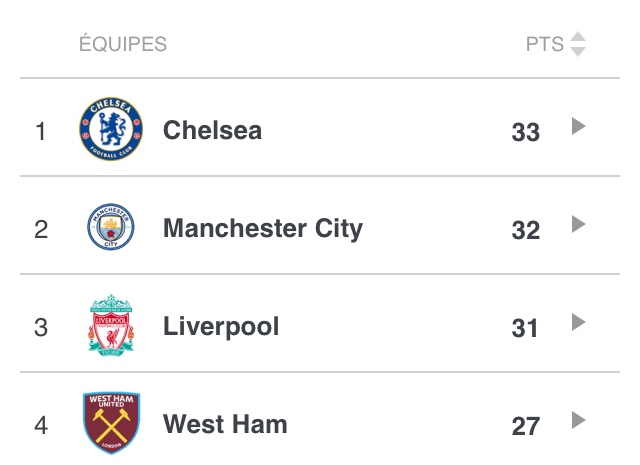Click the ÉQUIPES column header
The width and height of the screenshot is (640, 465).
click(123, 45)
